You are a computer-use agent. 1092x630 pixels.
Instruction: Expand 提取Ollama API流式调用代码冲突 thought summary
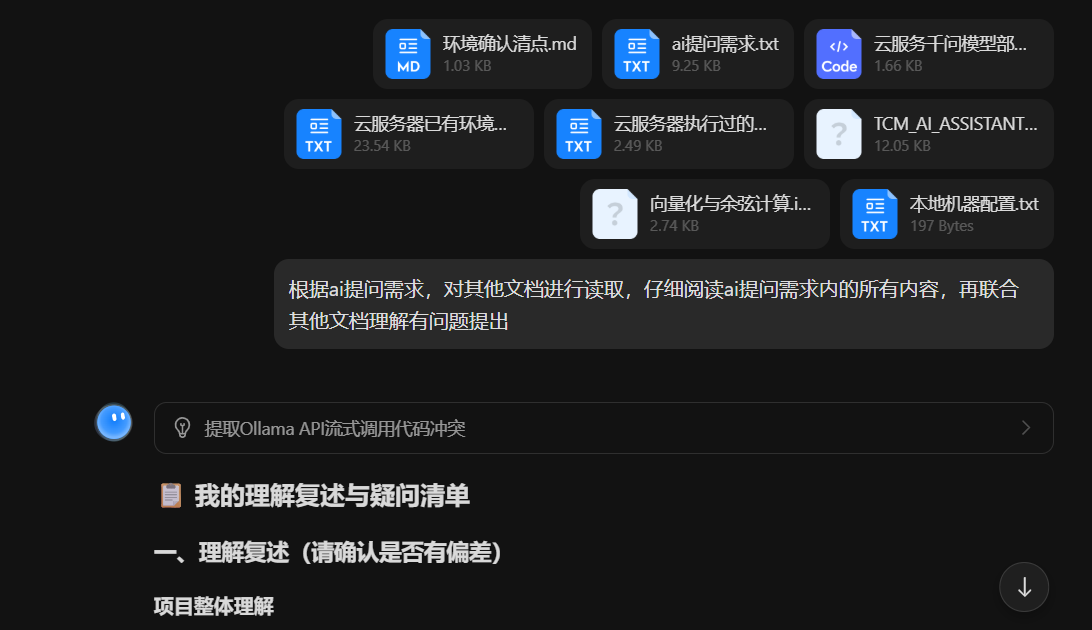coord(603,428)
